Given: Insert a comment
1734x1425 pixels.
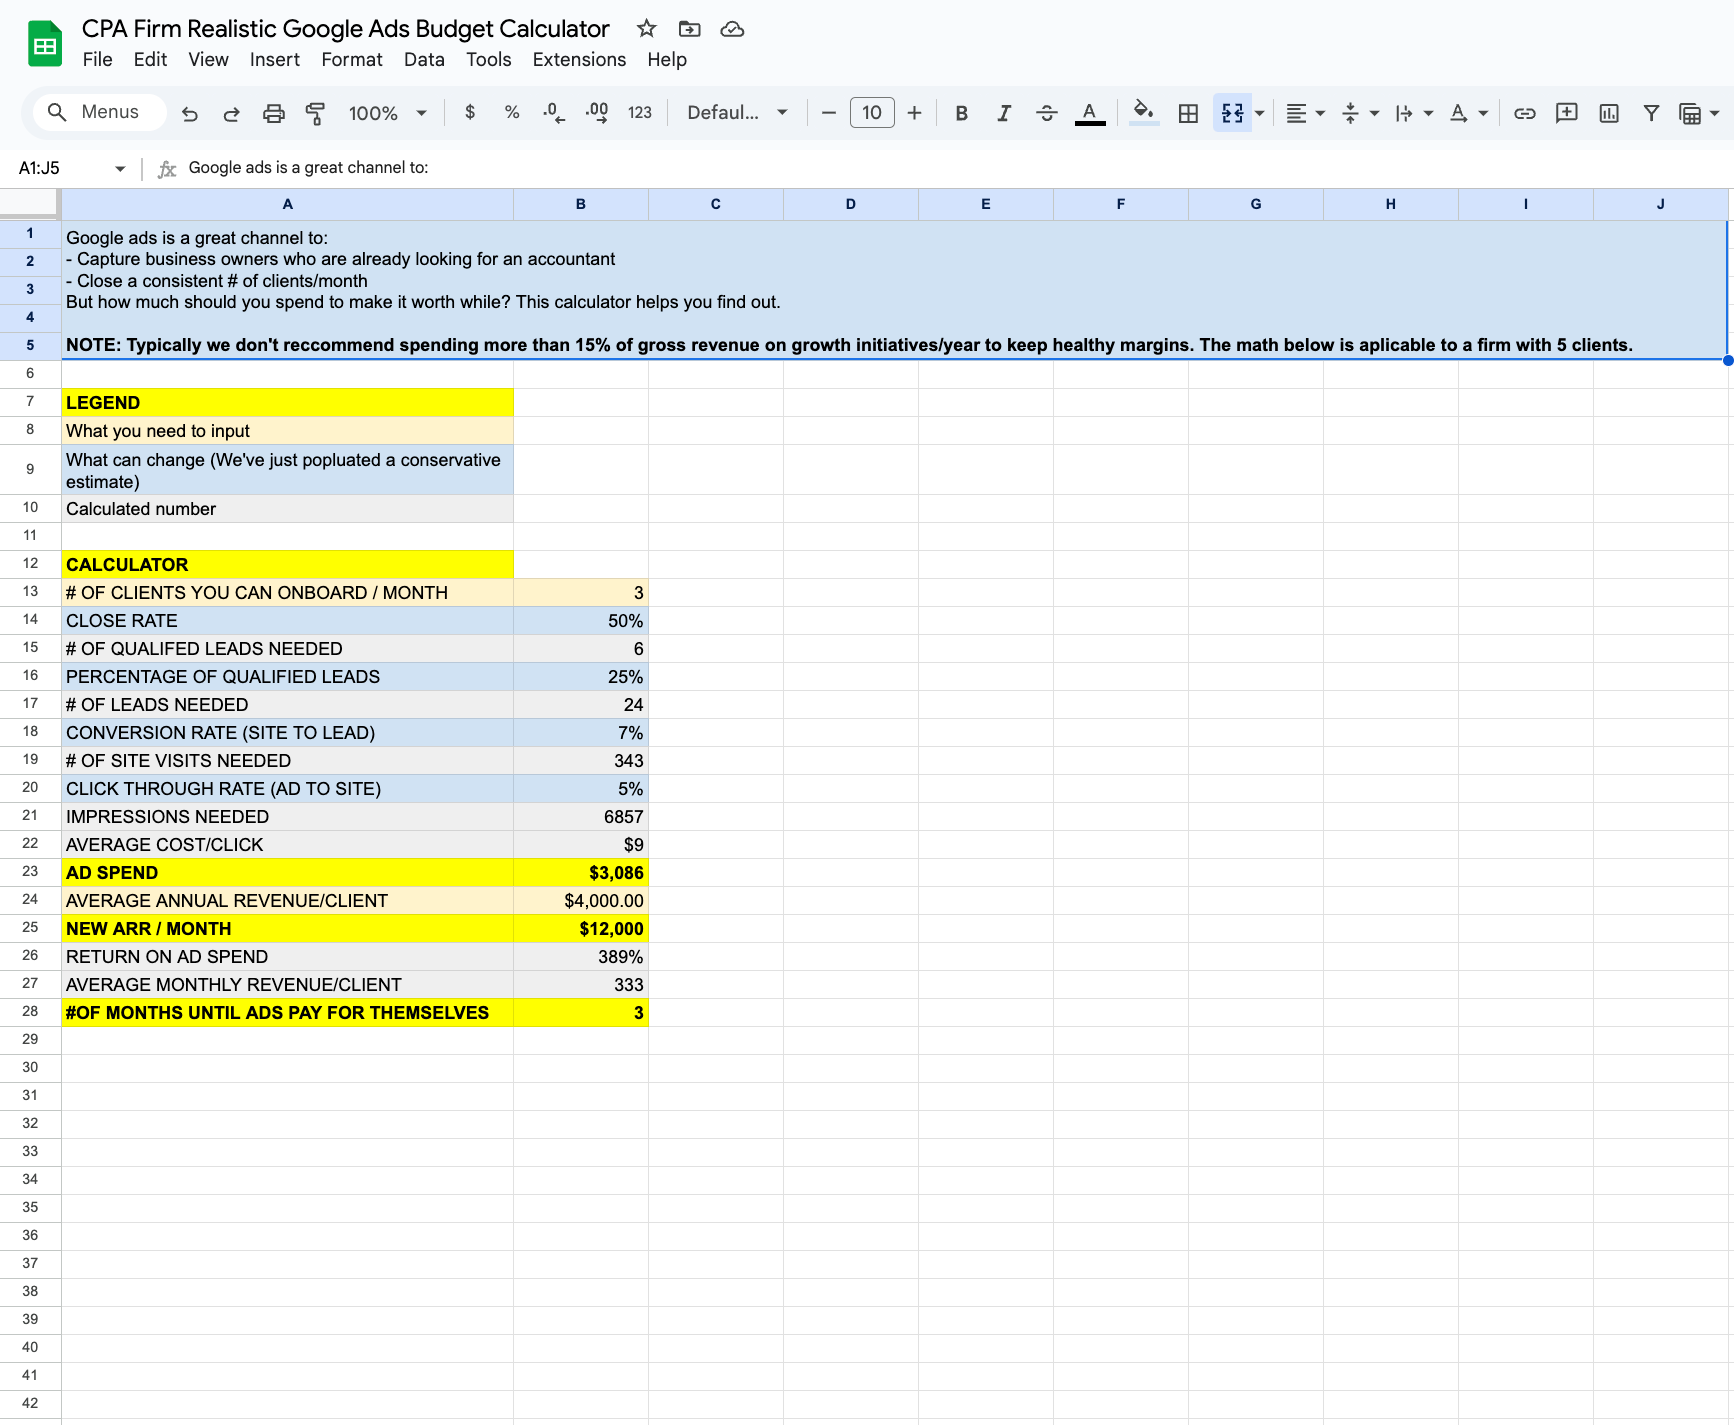Looking at the screenshot, I should (1566, 113).
